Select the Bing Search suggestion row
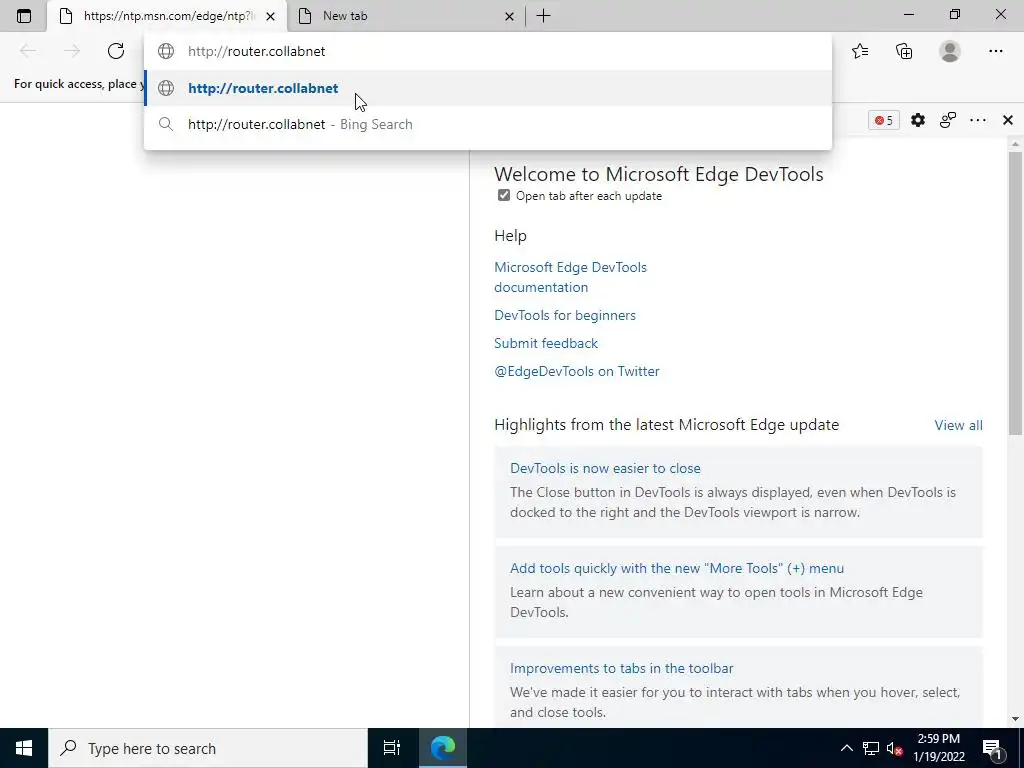 click(488, 124)
